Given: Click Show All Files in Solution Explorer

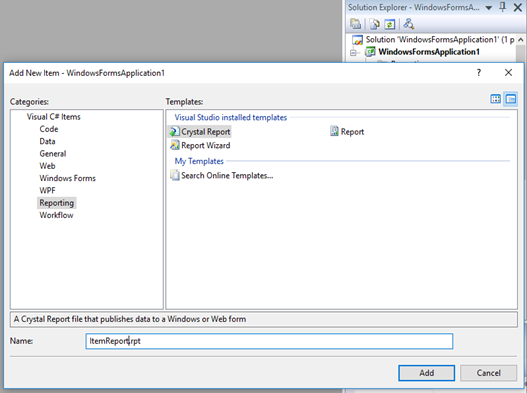Looking at the screenshot, I should [x=374, y=24].
